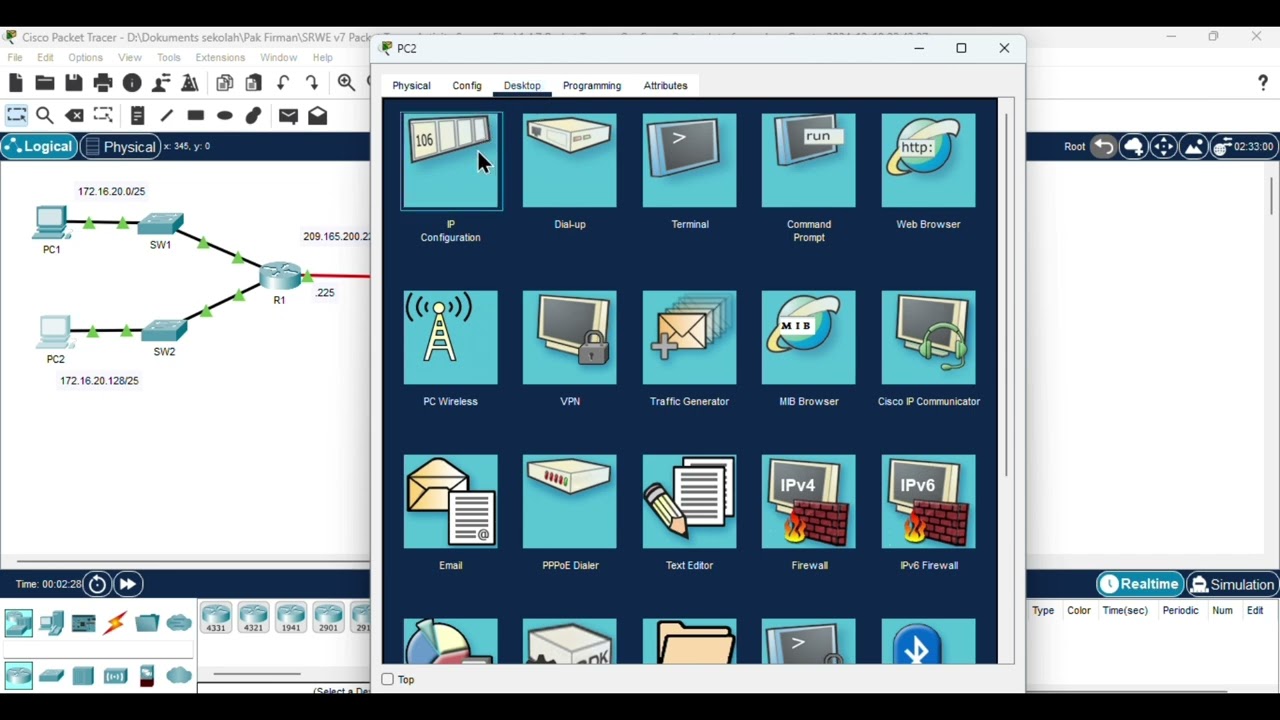The image size is (1280, 720).
Task: Open the File menu
Action: [x=15, y=58]
